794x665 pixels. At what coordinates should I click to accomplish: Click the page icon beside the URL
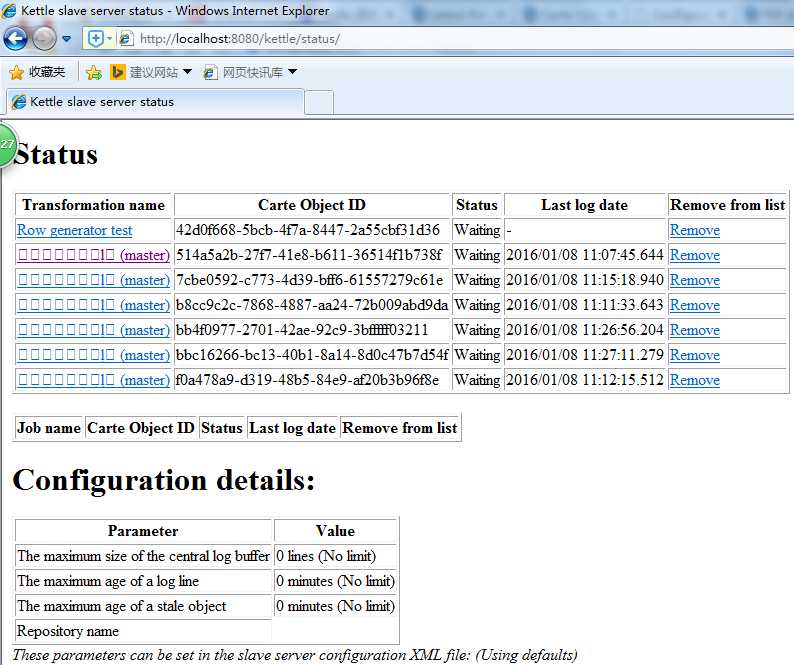(126, 38)
